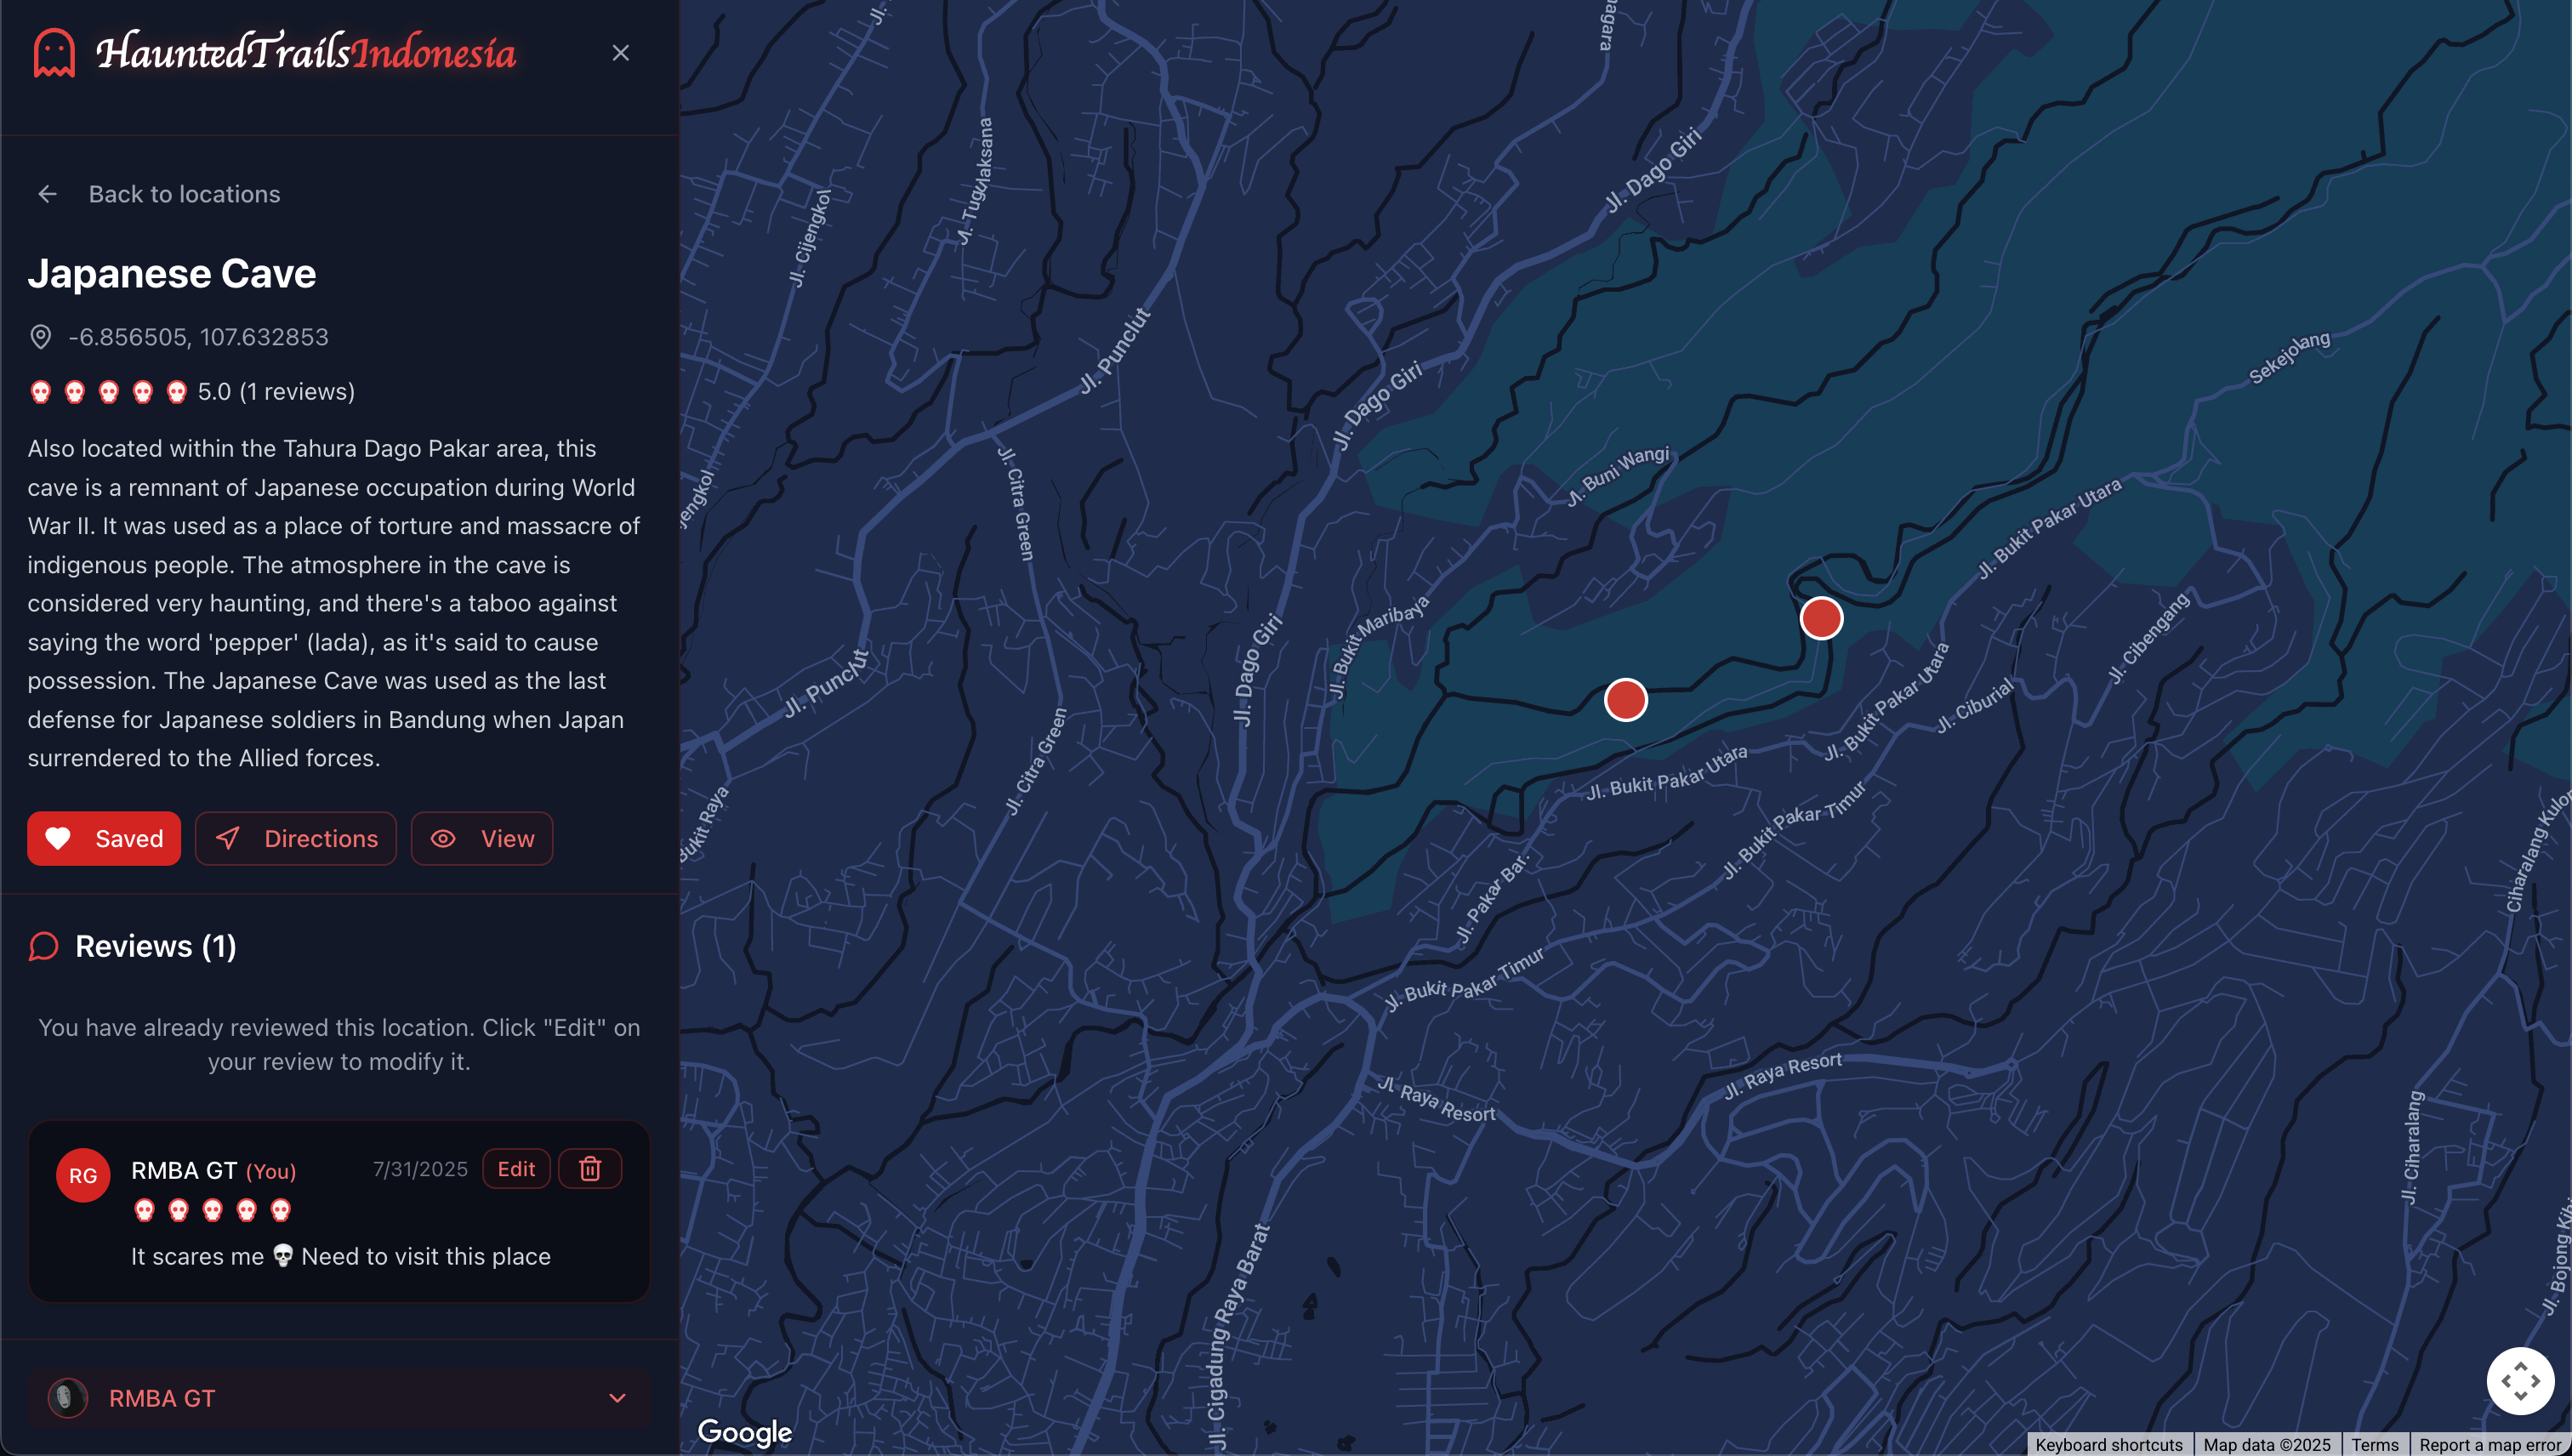2572x1456 pixels.
Task: Click the RMBA GT profile picture thumbnail
Action: click(67, 1398)
